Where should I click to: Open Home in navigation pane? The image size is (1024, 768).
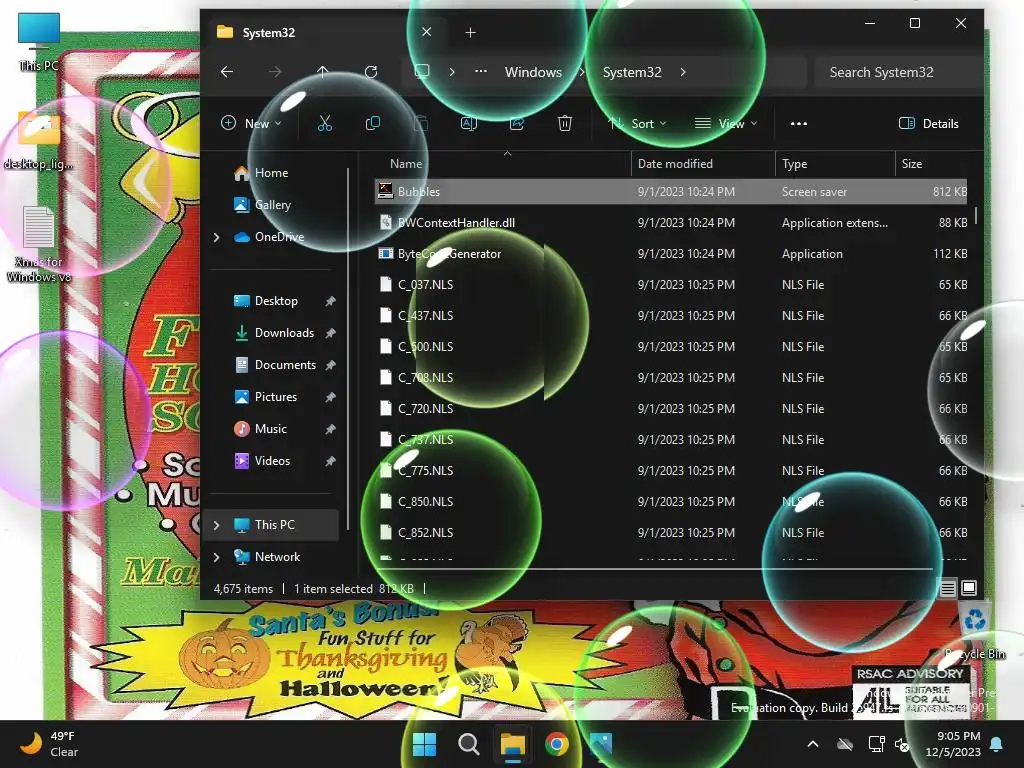pyautogui.click(x=272, y=173)
